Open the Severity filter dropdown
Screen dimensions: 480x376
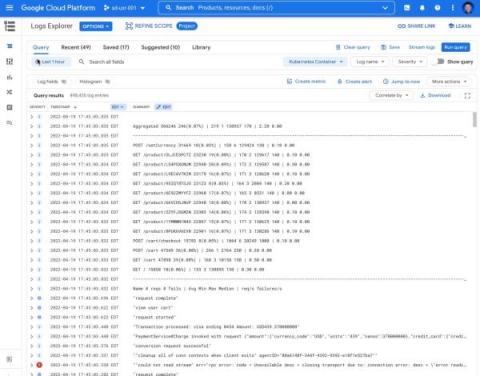[410, 62]
